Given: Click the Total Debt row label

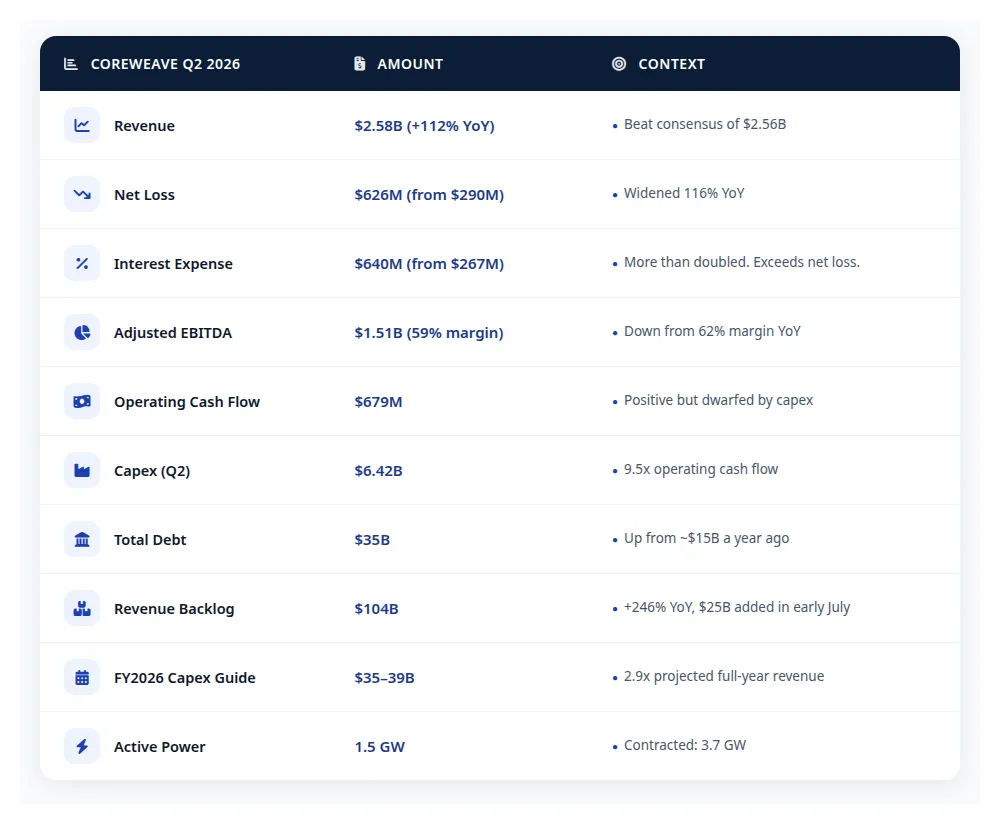Looking at the screenshot, I should (150, 540).
